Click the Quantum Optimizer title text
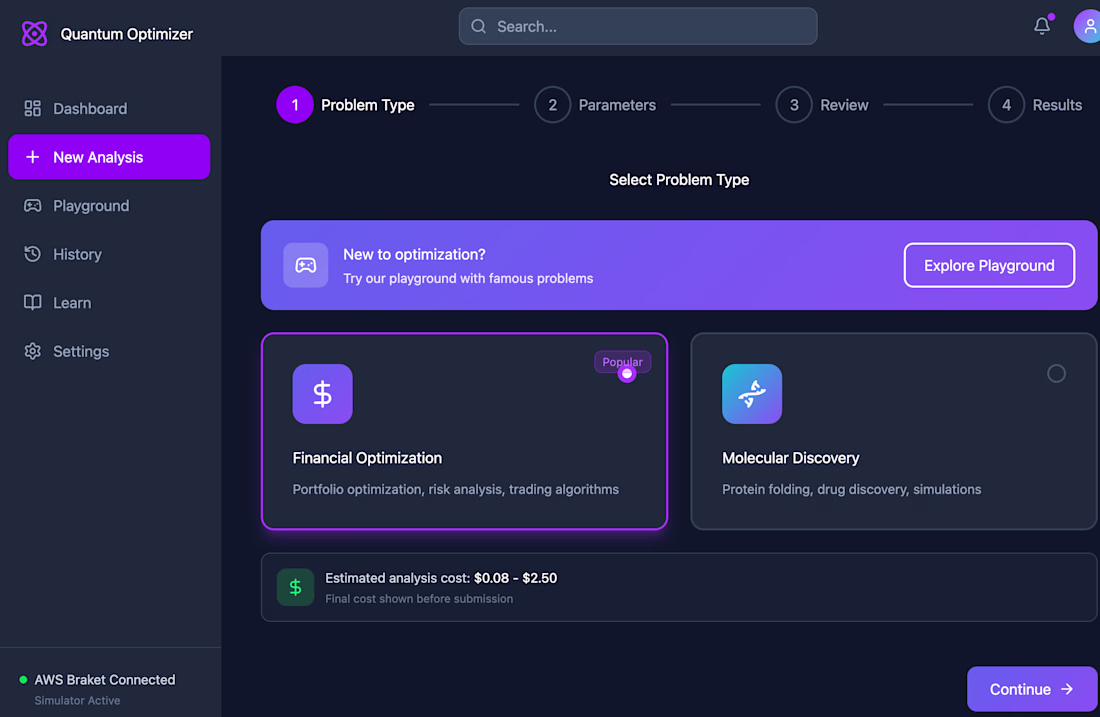 [126, 34]
